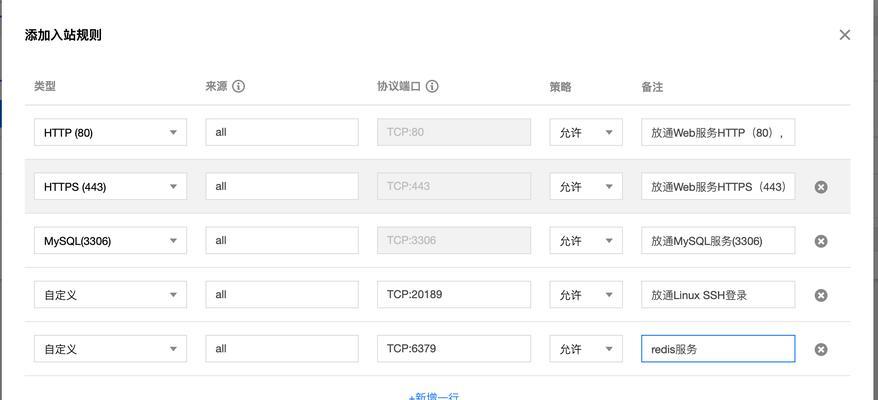Click the disabled TCP:80 port field
The width and height of the screenshot is (878, 400).
point(454,132)
